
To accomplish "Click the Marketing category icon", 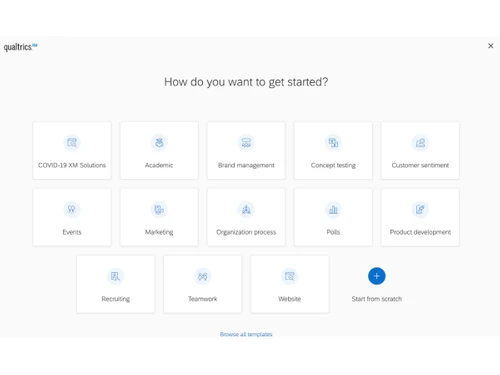I will click(159, 209).
